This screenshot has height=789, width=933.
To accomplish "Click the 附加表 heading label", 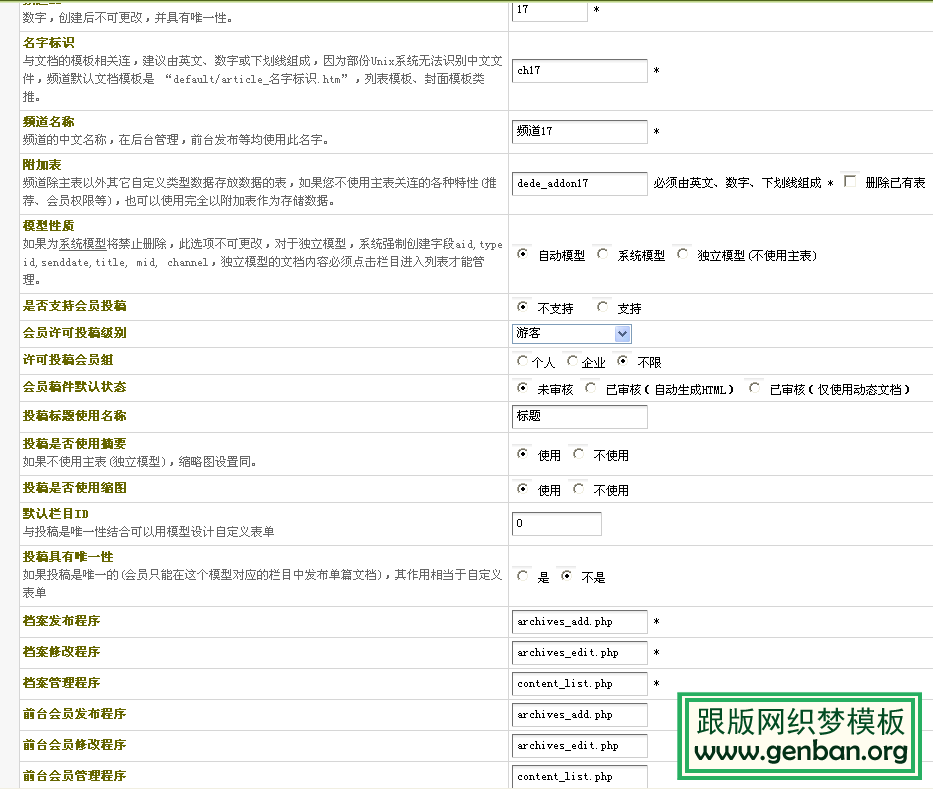I will pos(42,165).
